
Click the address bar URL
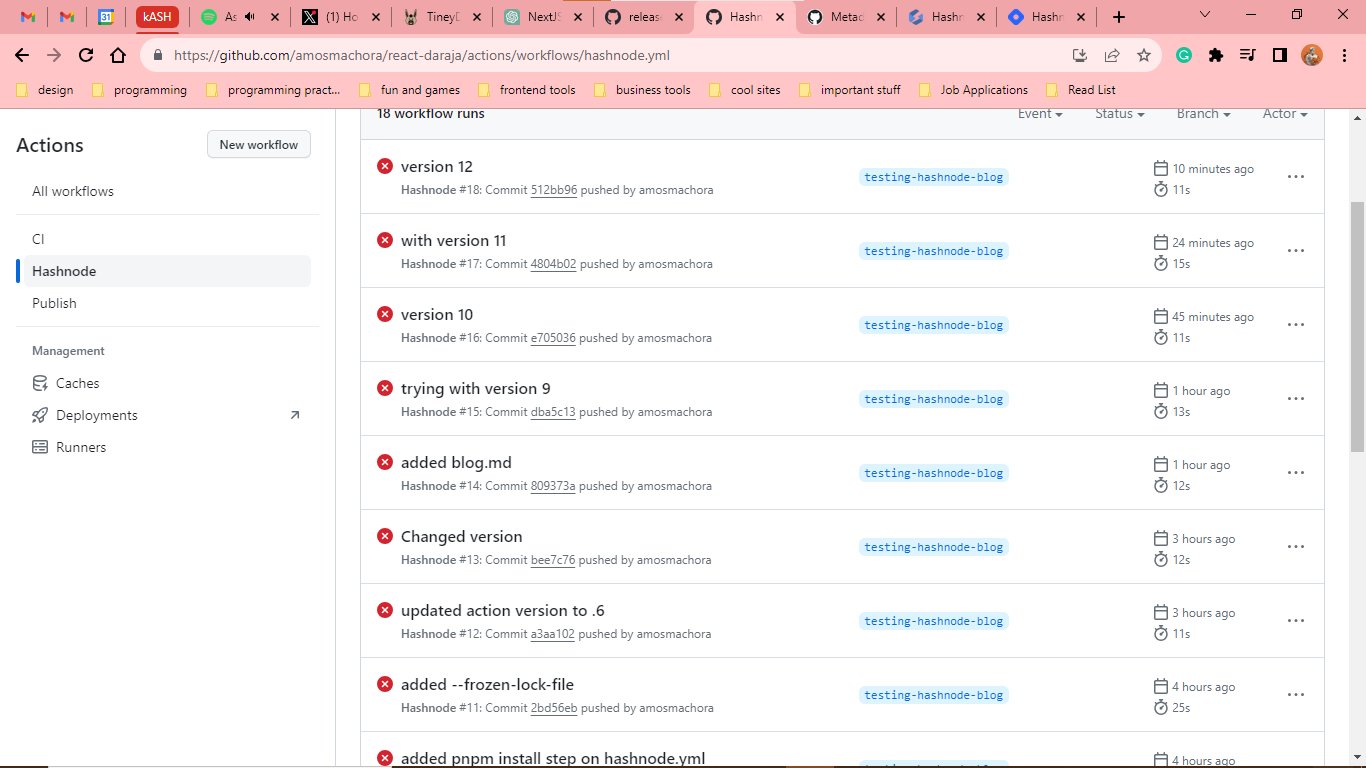(x=422, y=56)
